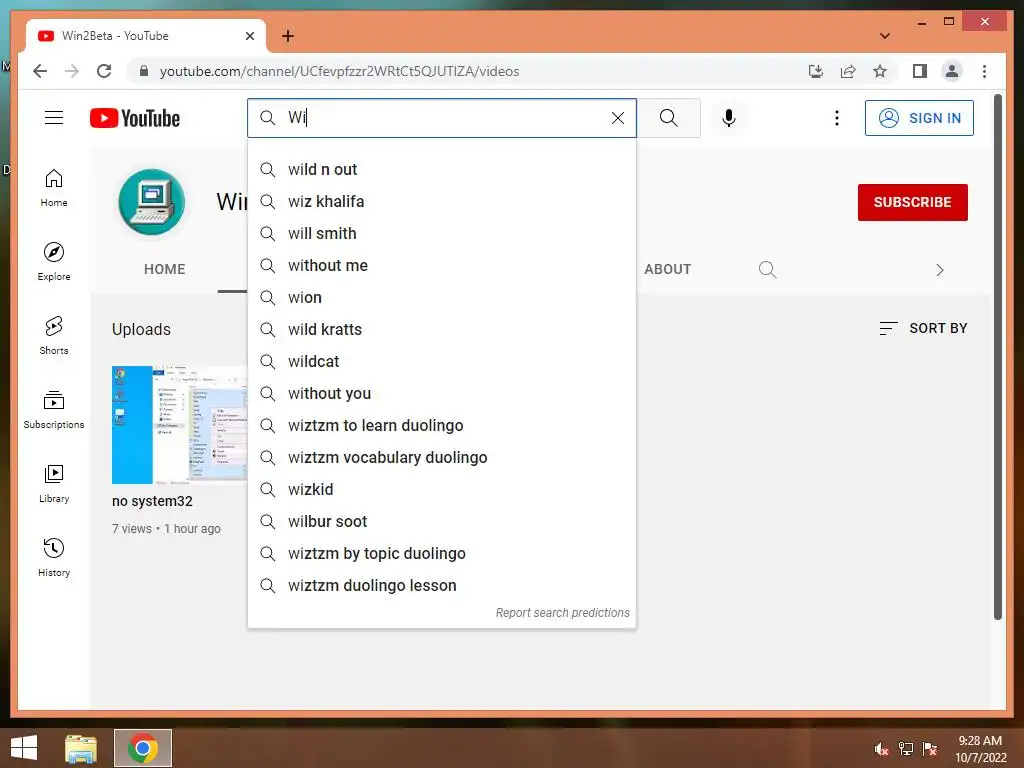Click the channel search magnifier icon
Screen dimensions: 1024x768
point(768,270)
